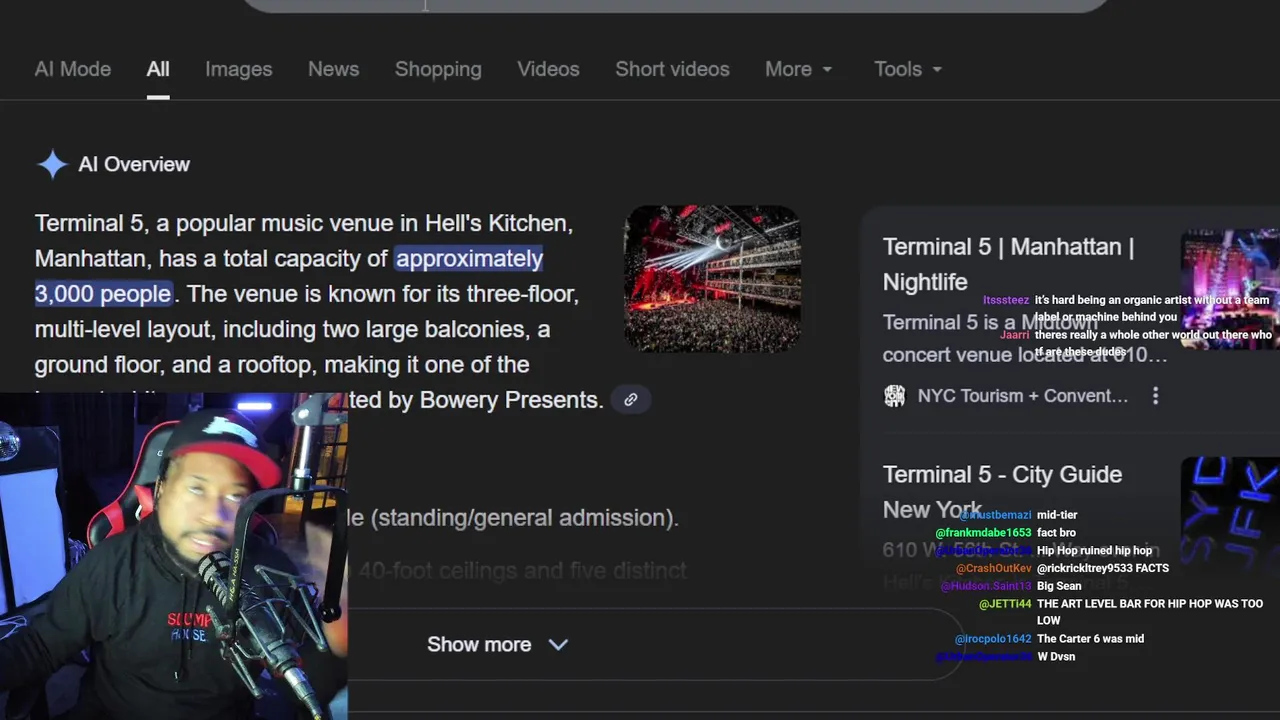The width and height of the screenshot is (1280, 720).
Task: Click chat message 'The Carter 6 was mid'
Action: (1090, 639)
